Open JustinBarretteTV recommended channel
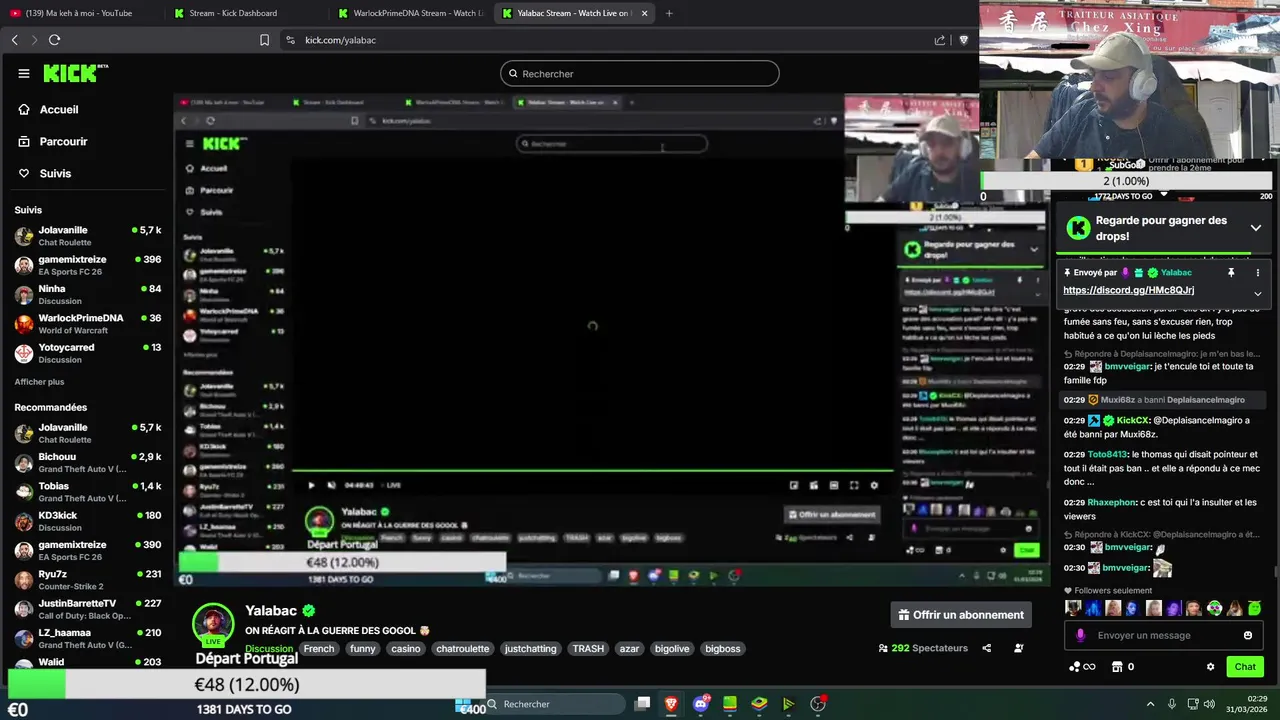1280x720 pixels. click(x=88, y=609)
